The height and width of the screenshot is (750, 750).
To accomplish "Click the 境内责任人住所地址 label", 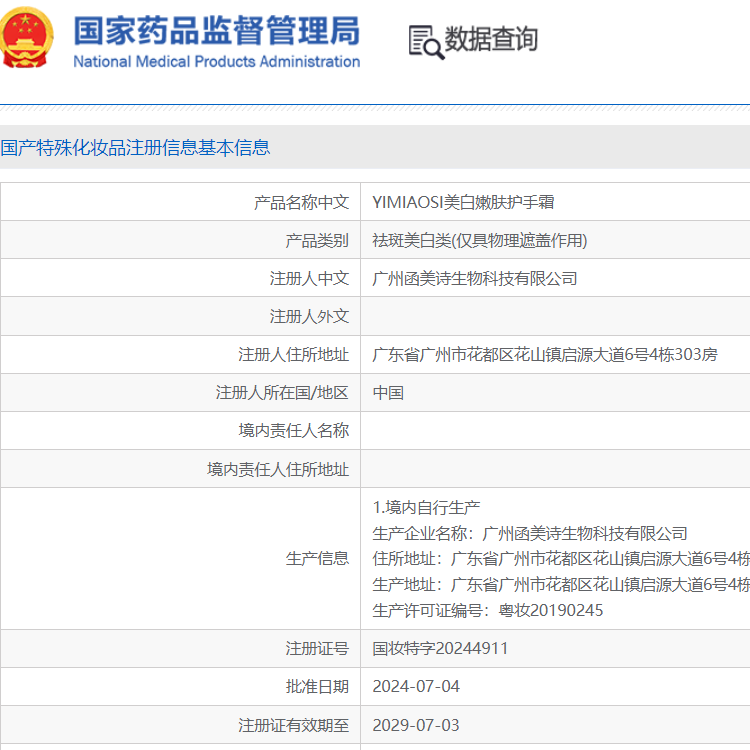I will (277, 469).
